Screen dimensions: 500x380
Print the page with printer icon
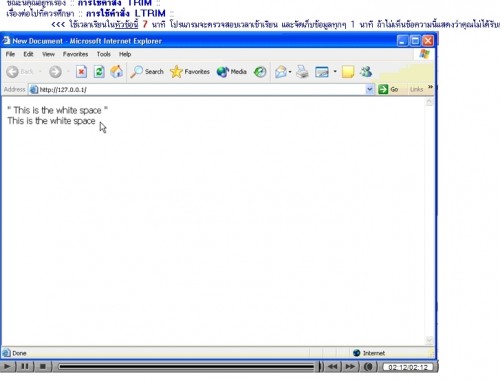(x=302, y=72)
